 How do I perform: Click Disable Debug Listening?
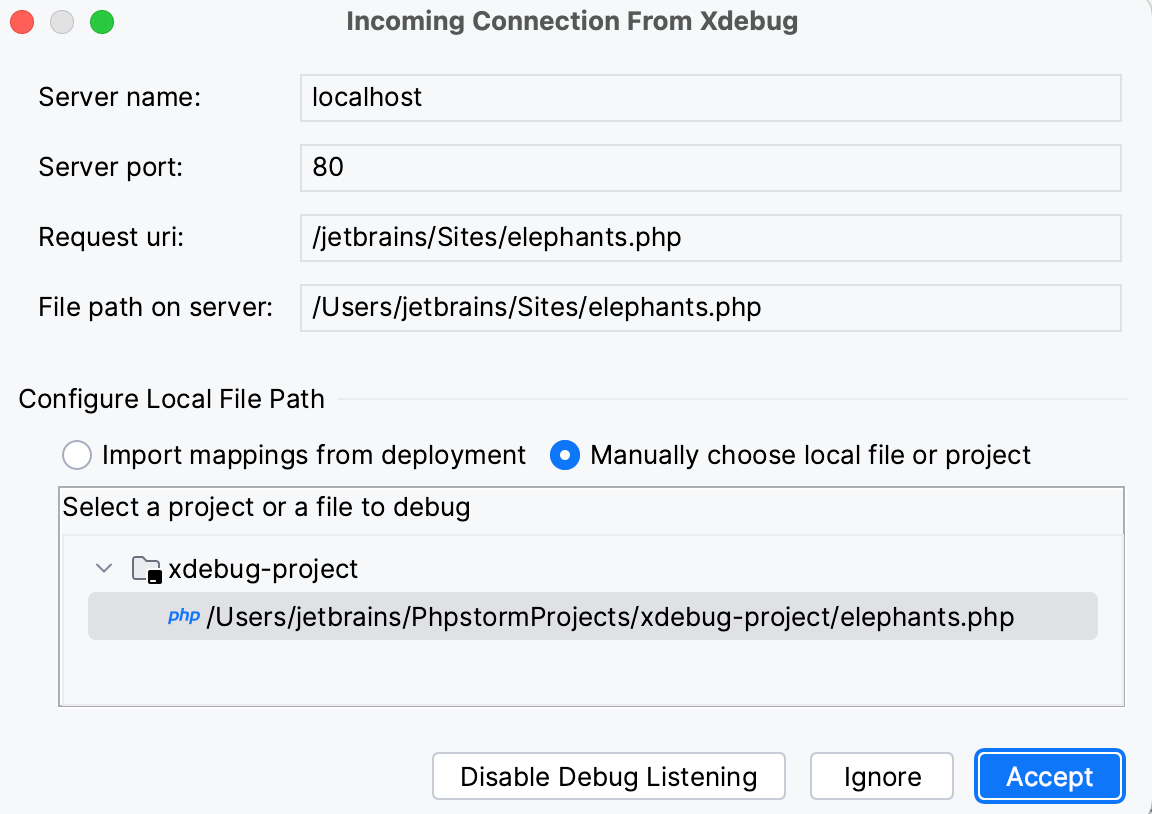[x=608, y=776]
